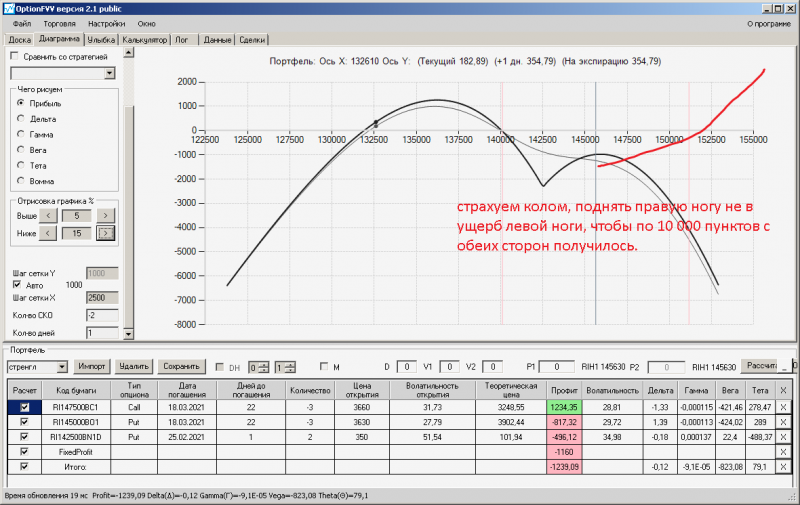Click the D input field
This screenshot has width=800, height=505.
[x=407, y=367]
